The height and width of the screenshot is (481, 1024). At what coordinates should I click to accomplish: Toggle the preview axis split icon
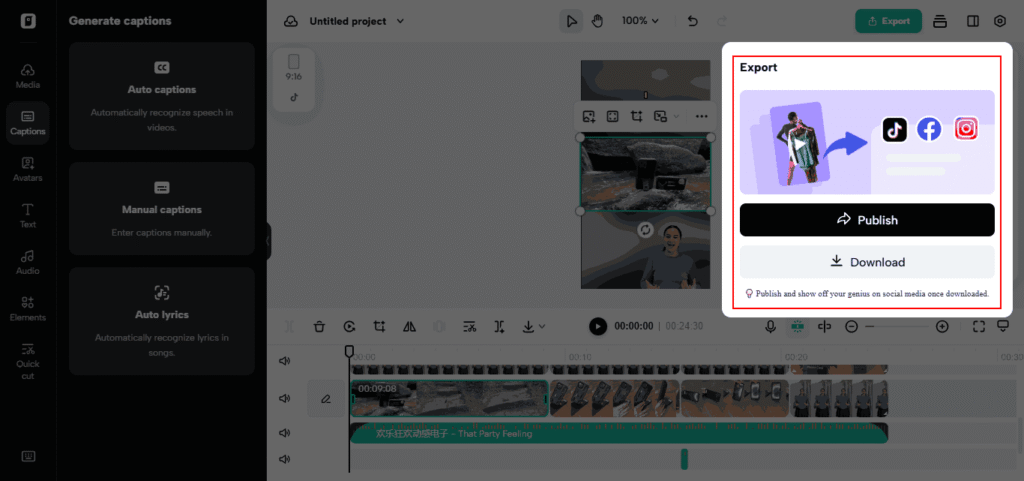[x=824, y=326]
